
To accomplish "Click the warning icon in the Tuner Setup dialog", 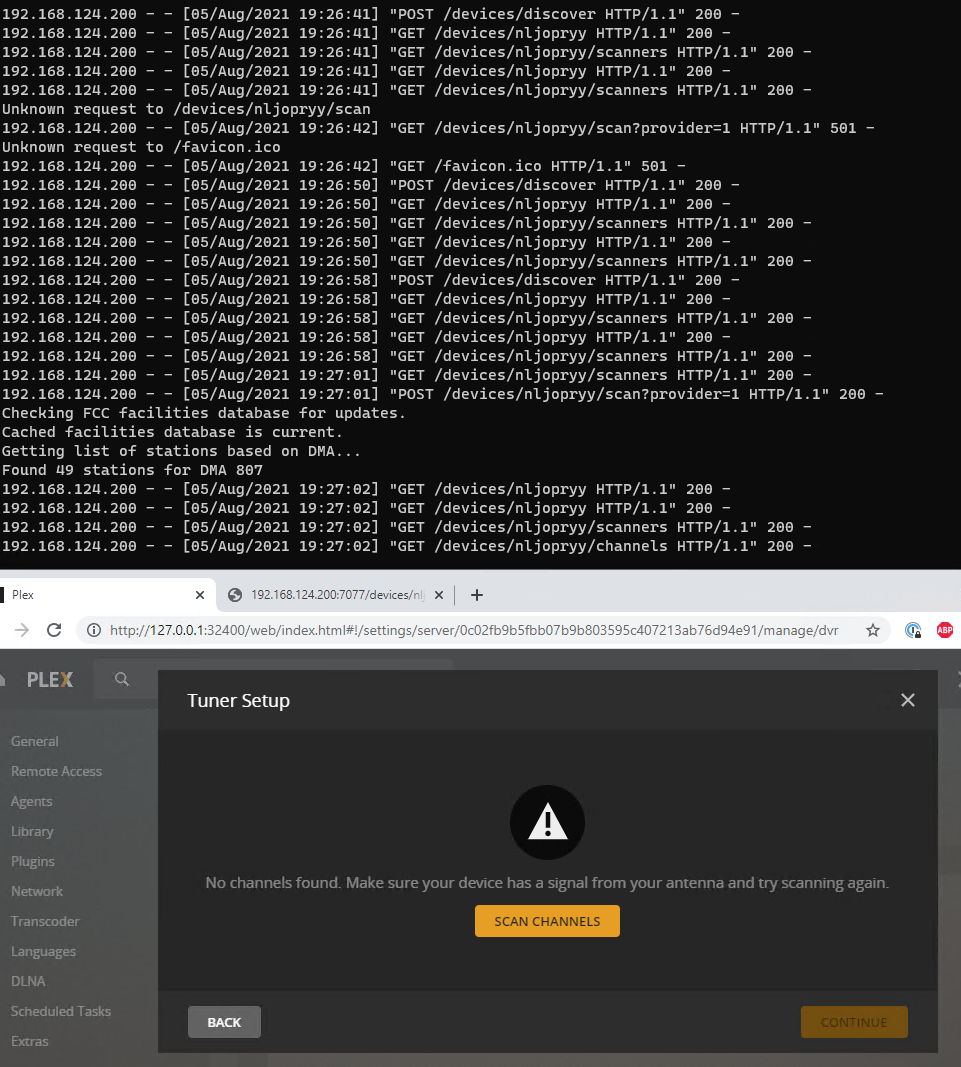I will (x=547, y=822).
